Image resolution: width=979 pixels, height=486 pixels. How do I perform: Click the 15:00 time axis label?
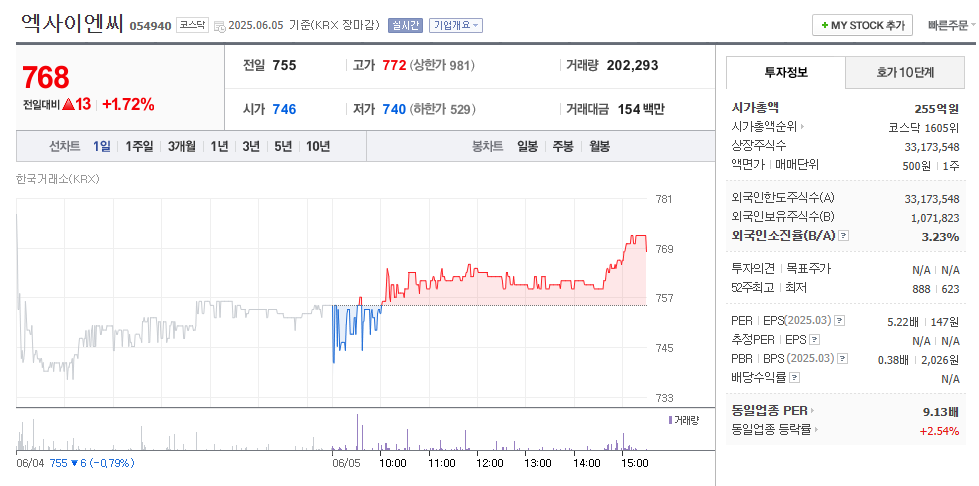pos(636,463)
